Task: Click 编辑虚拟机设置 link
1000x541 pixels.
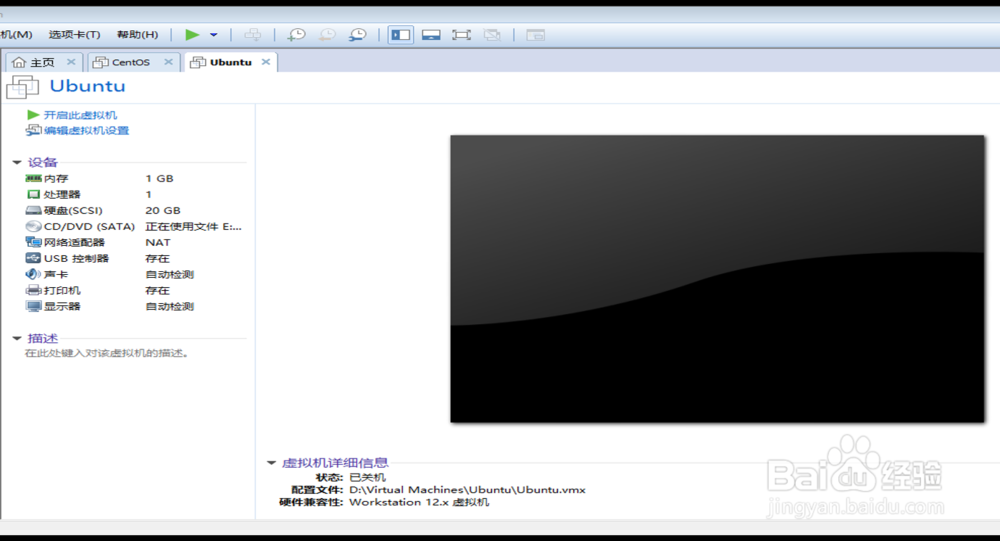Action: tap(86, 130)
